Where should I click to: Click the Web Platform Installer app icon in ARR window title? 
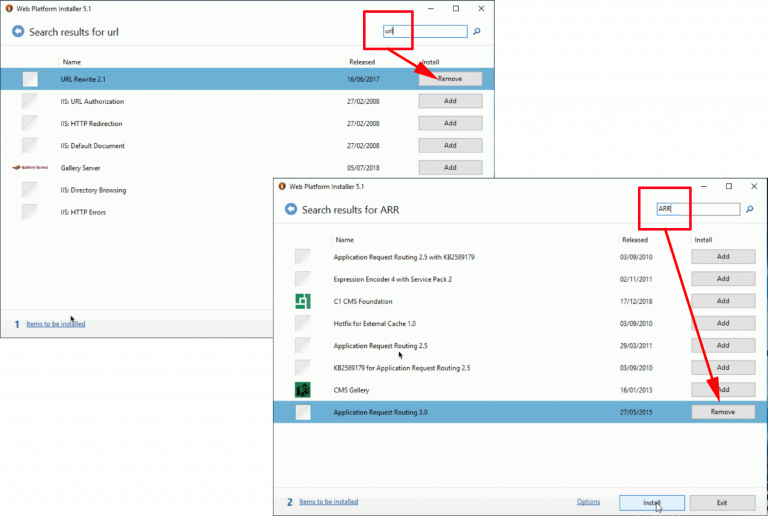click(282, 186)
